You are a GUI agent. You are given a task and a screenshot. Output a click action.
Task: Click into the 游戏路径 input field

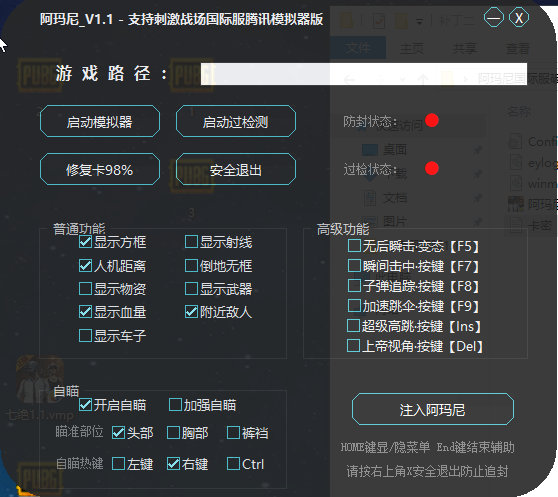pyautogui.click(x=364, y=74)
